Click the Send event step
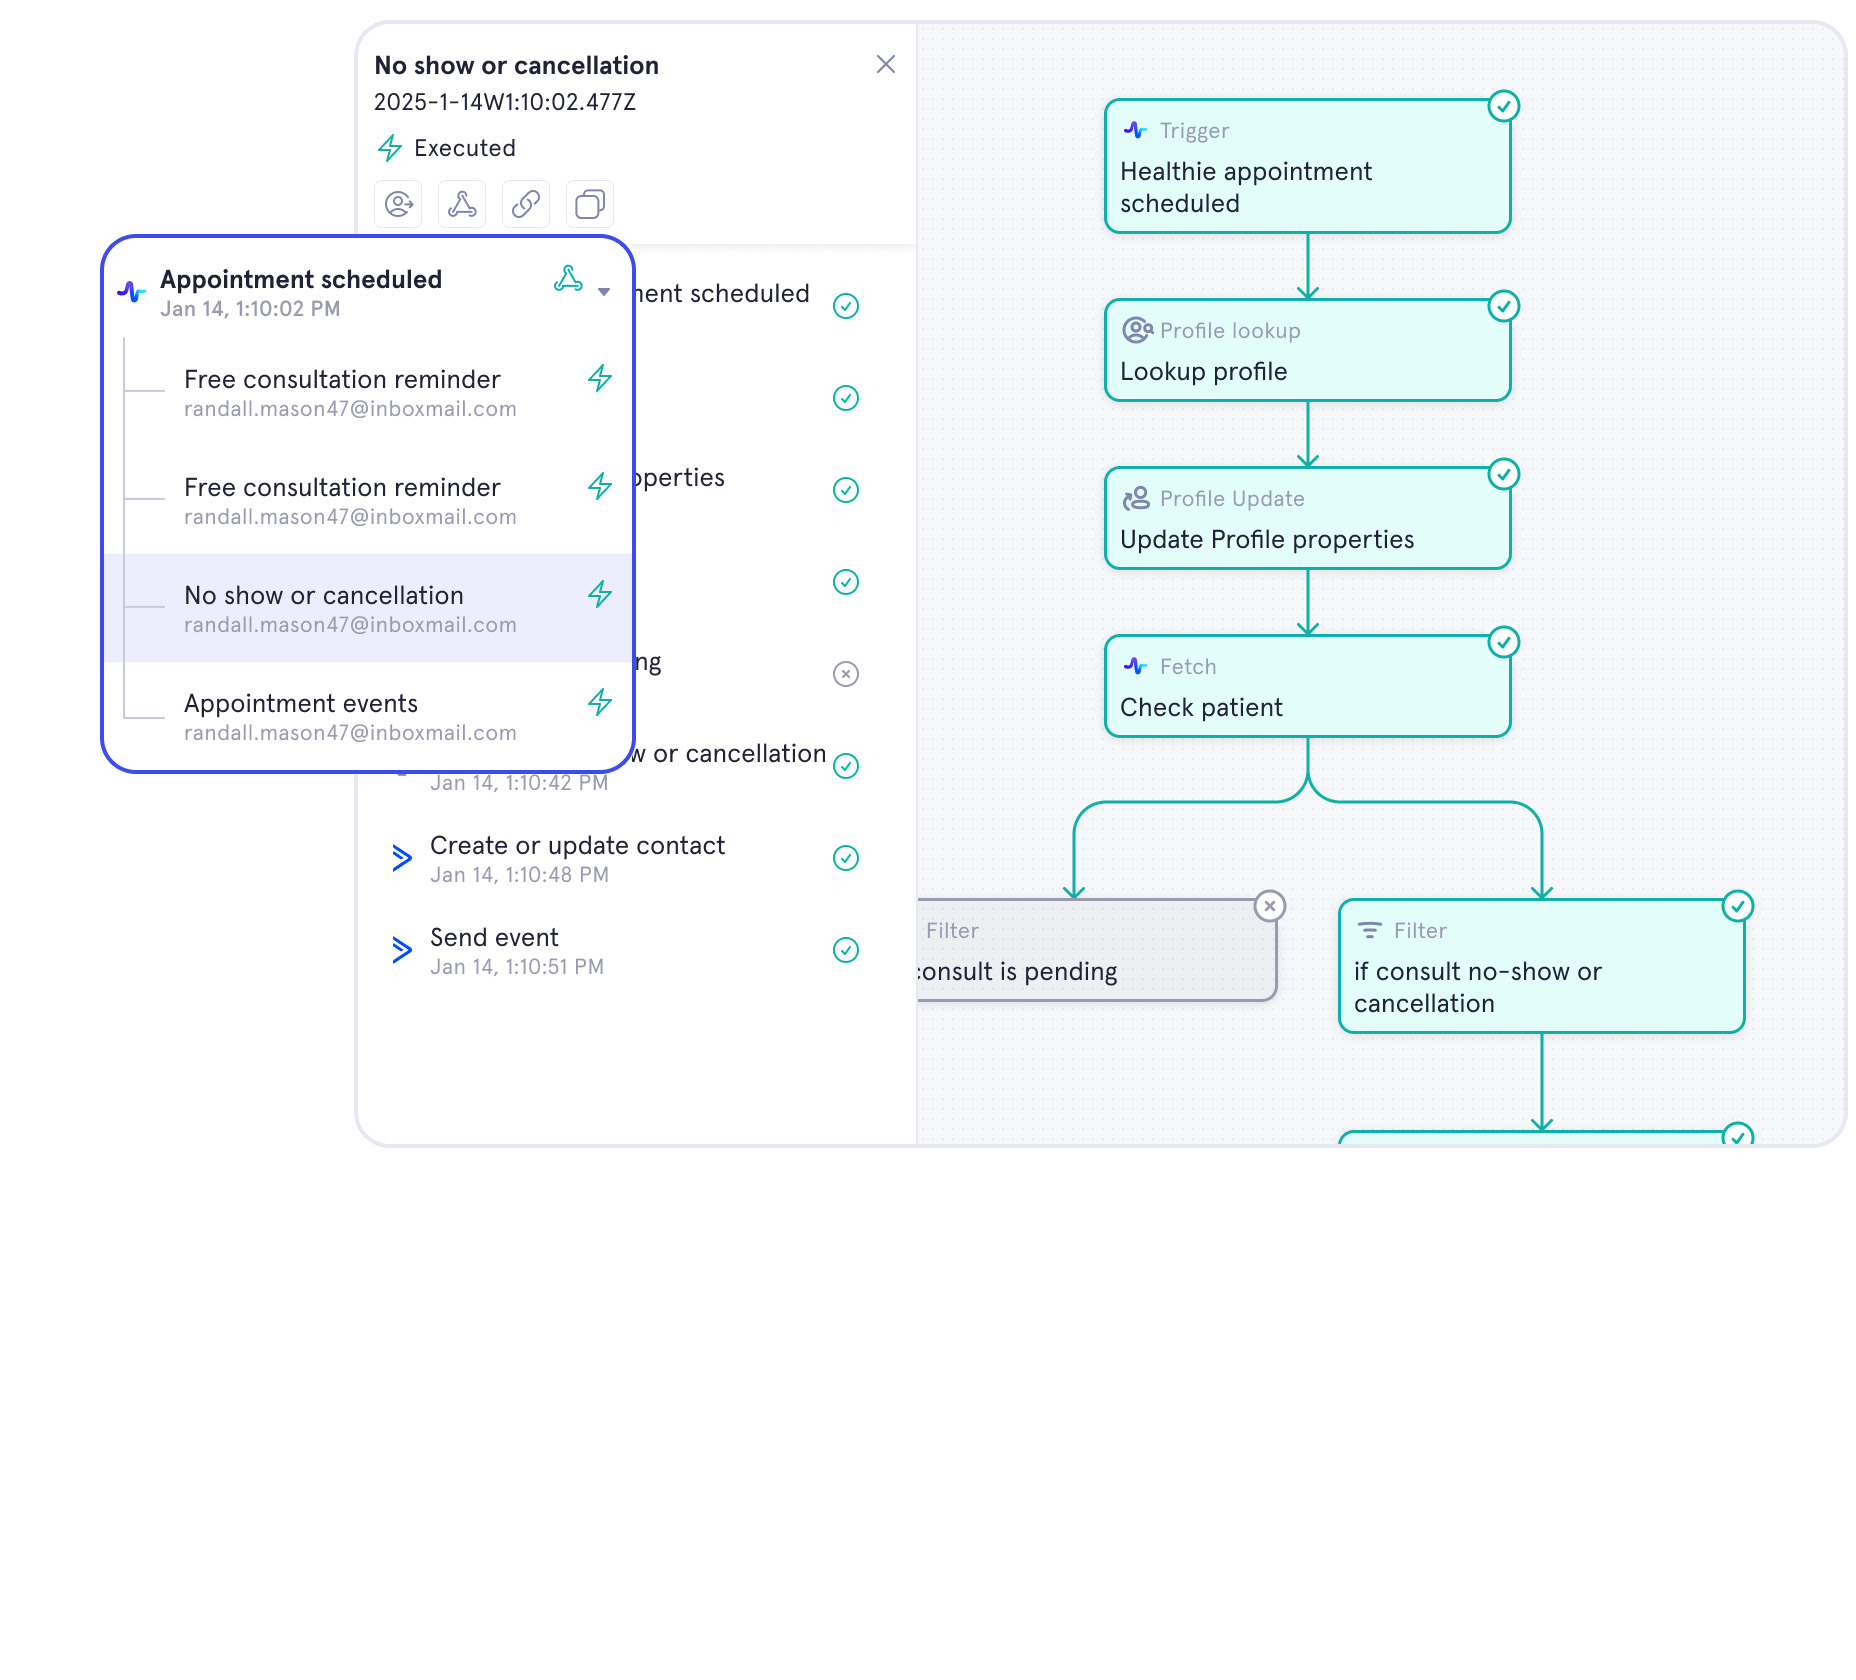Viewport: 1856px width, 1680px height. click(494, 950)
